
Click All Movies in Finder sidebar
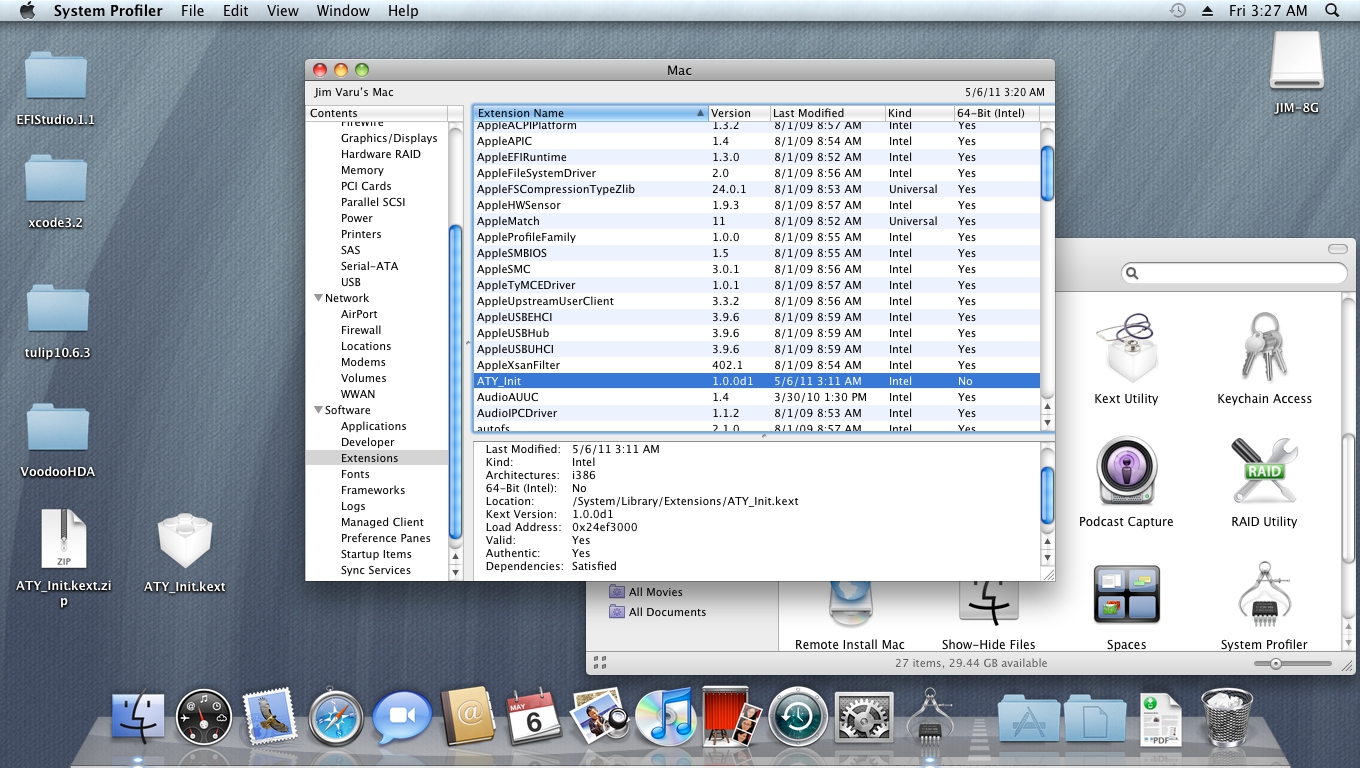click(655, 592)
